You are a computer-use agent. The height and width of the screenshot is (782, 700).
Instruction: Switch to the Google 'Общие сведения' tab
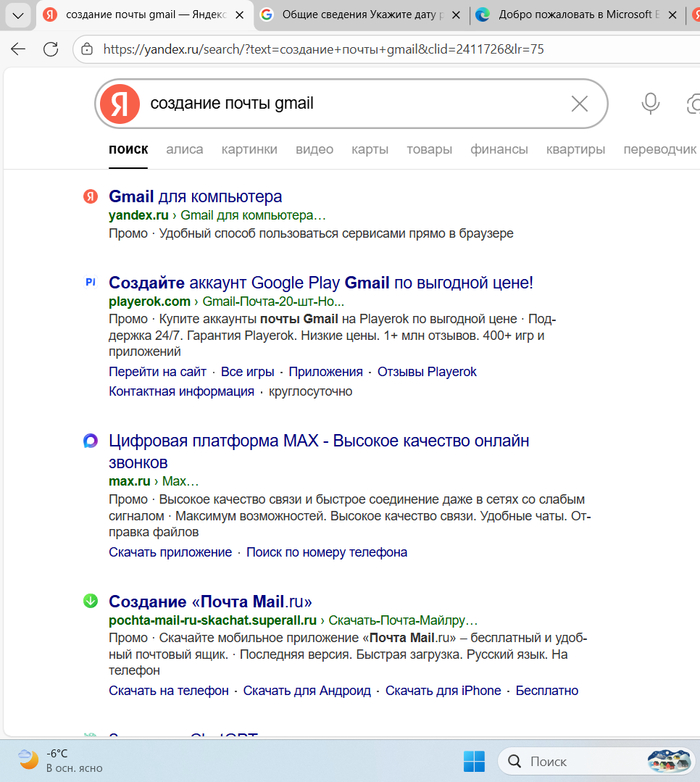coord(358,15)
